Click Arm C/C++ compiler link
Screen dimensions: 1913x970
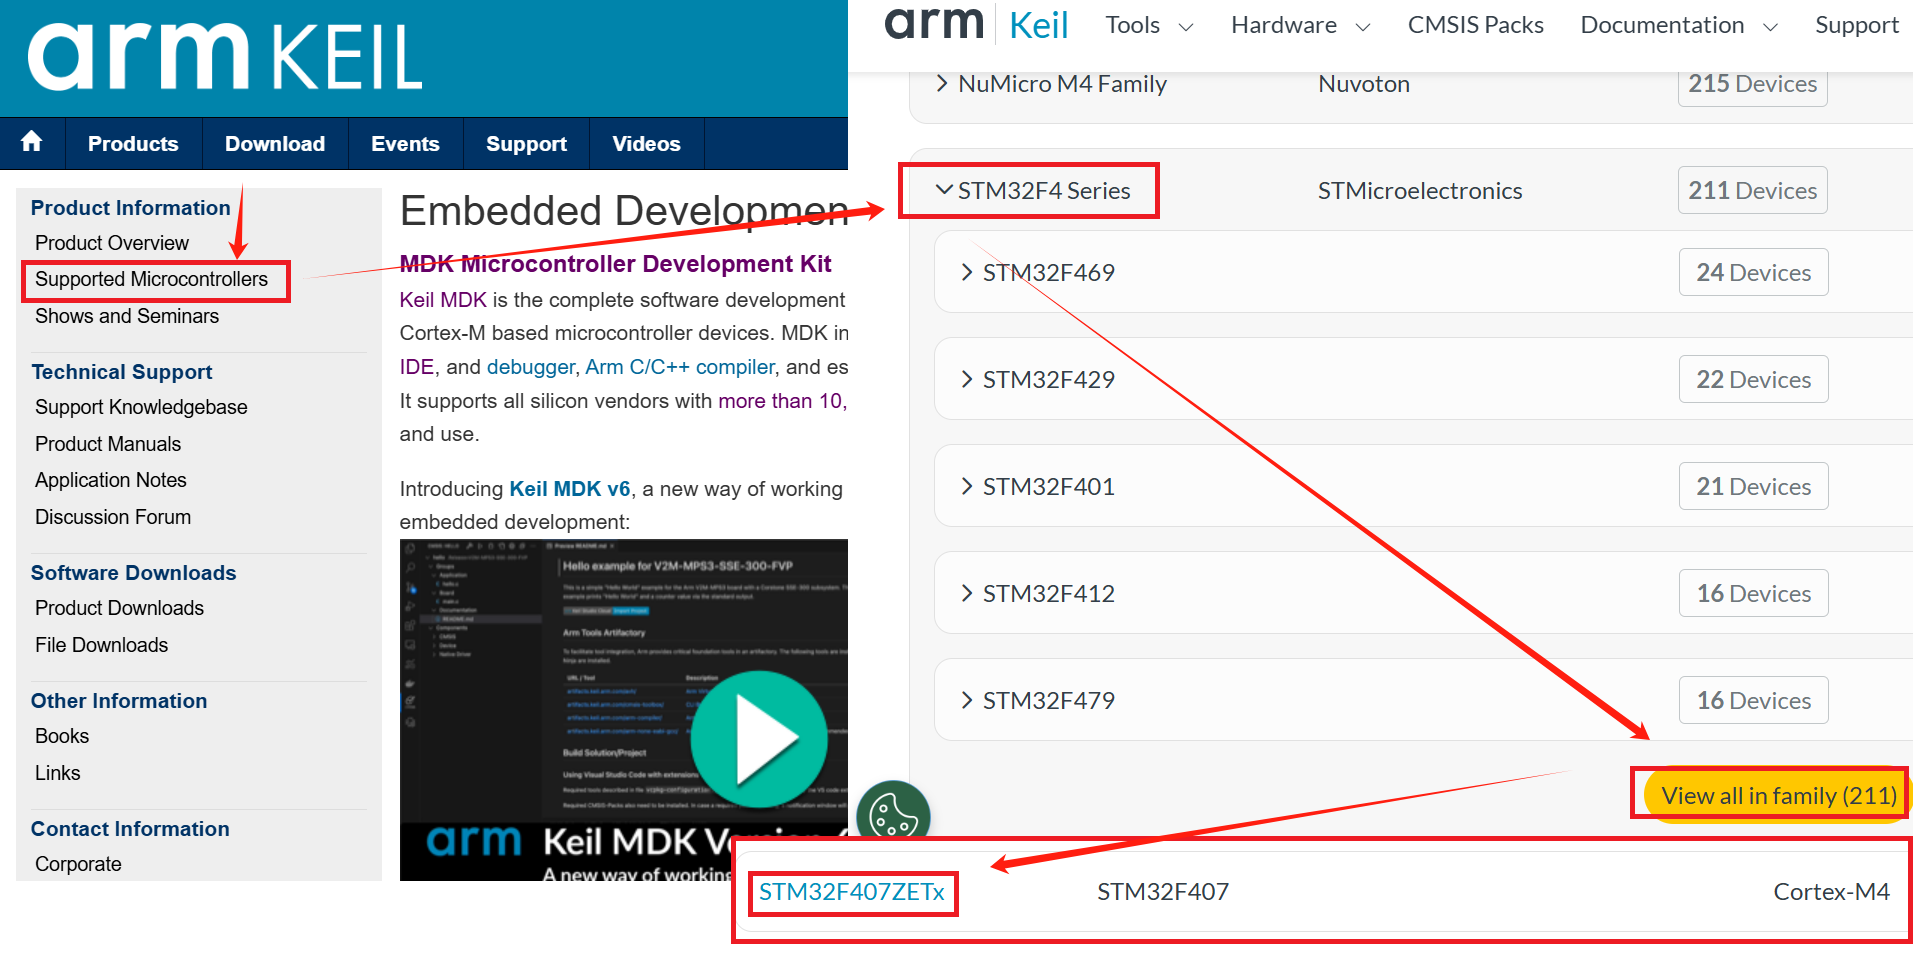[x=680, y=367]
